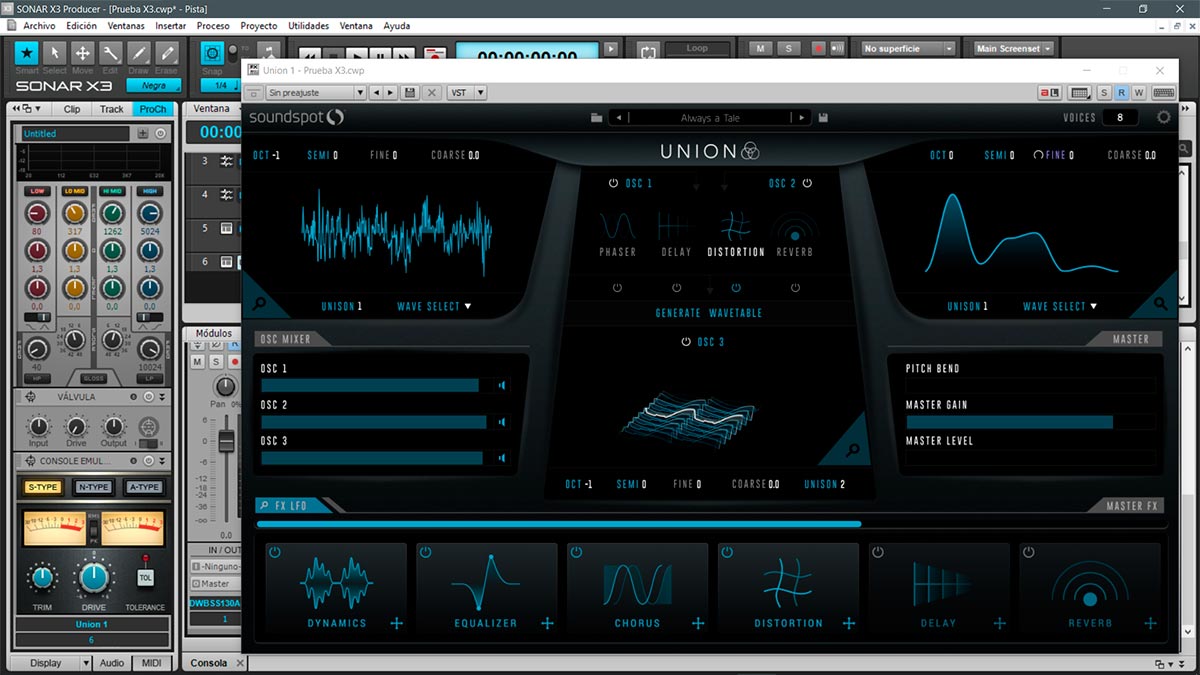Select N-TYPE console emulation

tap(93, 487)
